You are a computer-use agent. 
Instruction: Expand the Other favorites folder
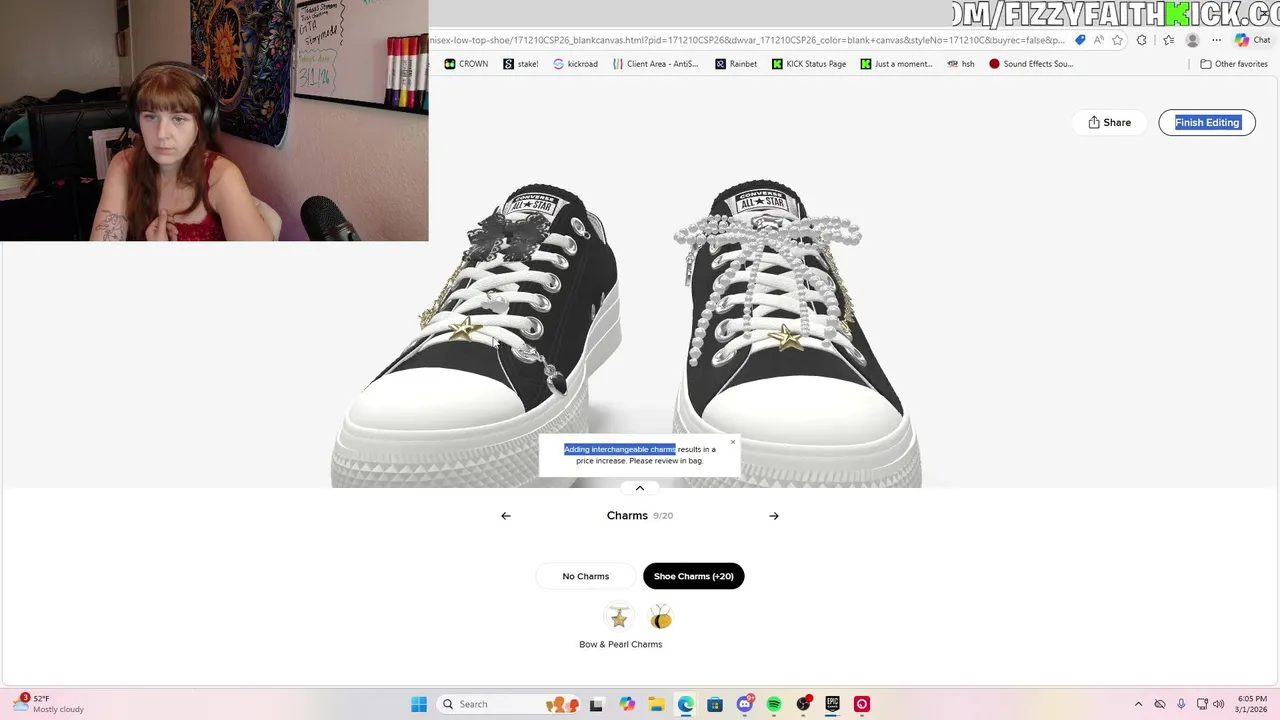[1234, 64]
